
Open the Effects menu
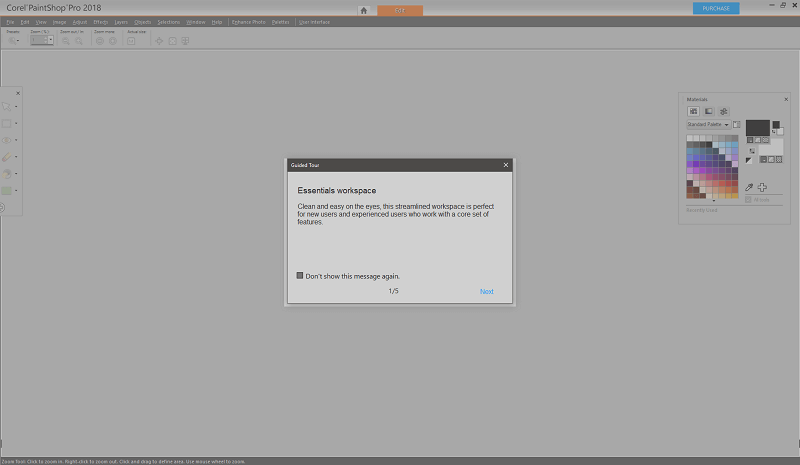[101, 22]
